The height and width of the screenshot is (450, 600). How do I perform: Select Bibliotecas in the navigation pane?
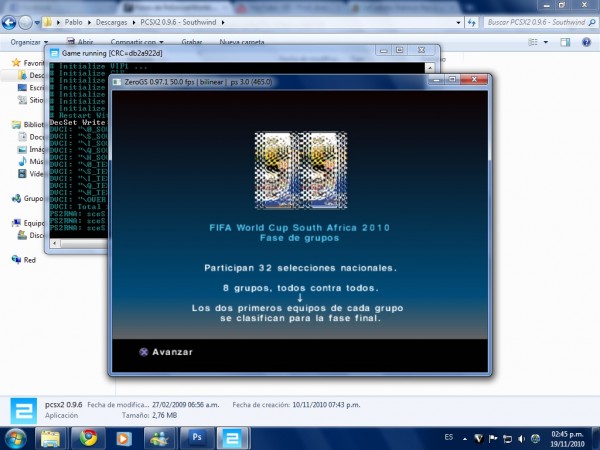(28, 124)
